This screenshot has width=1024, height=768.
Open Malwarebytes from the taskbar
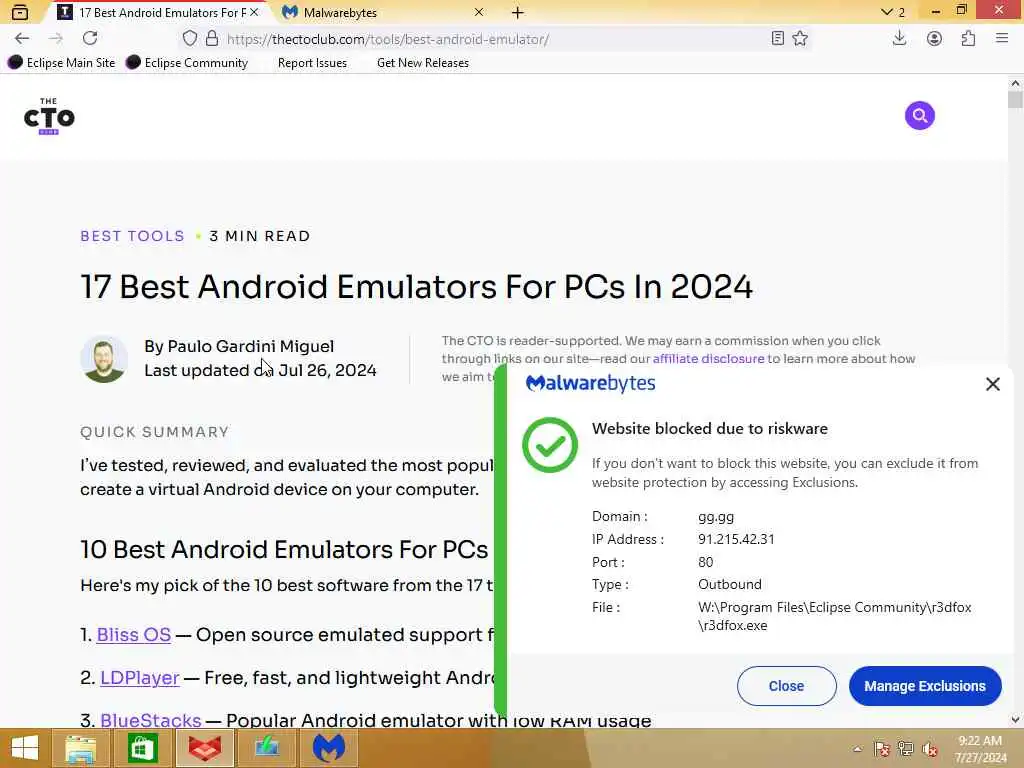click(x=328, y=748)
